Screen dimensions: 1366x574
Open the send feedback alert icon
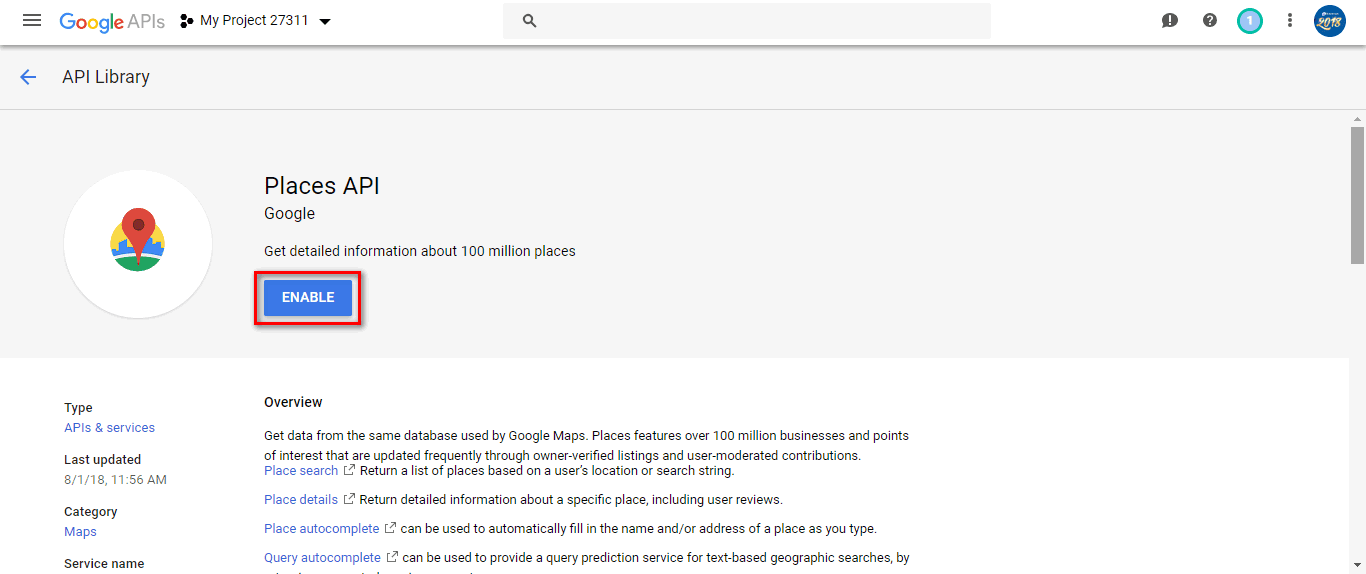[1170, 20]
